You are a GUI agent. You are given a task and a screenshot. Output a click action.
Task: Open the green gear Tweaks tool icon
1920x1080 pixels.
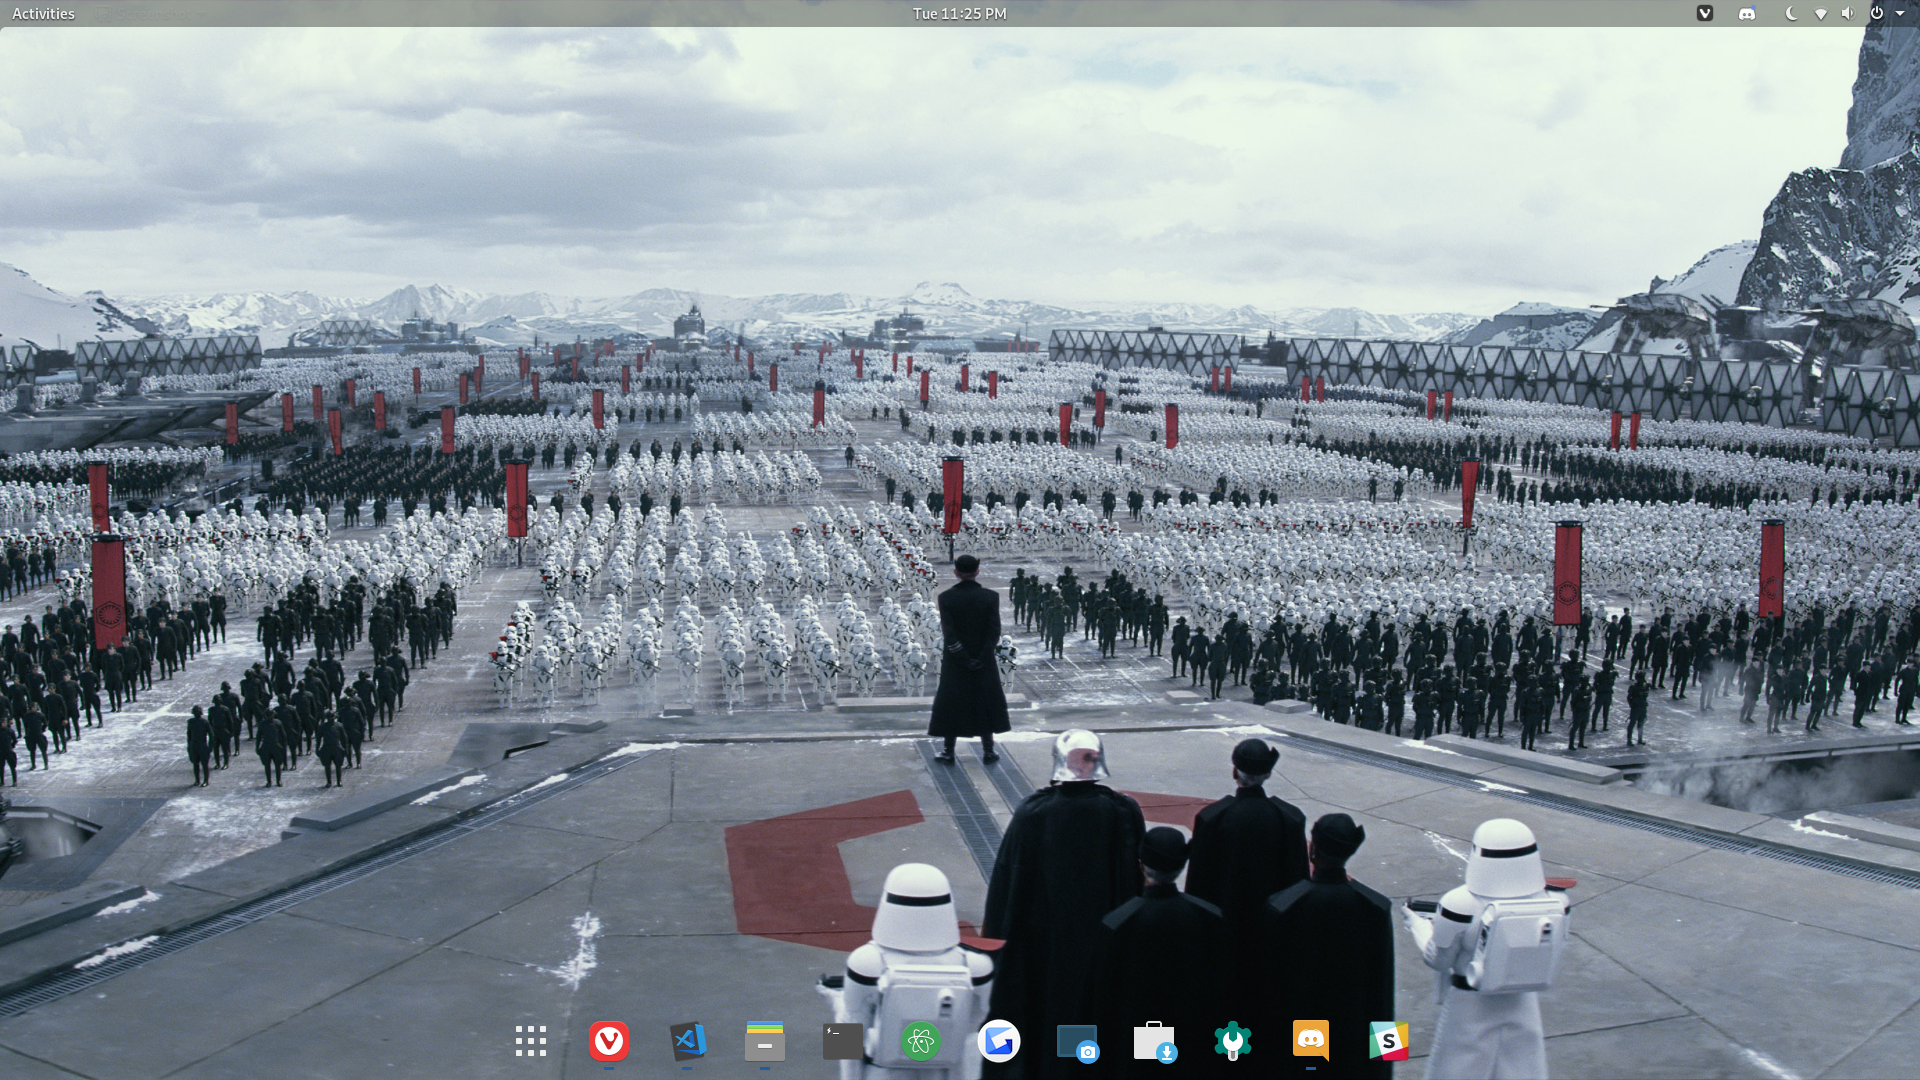pos(1233,1041)
